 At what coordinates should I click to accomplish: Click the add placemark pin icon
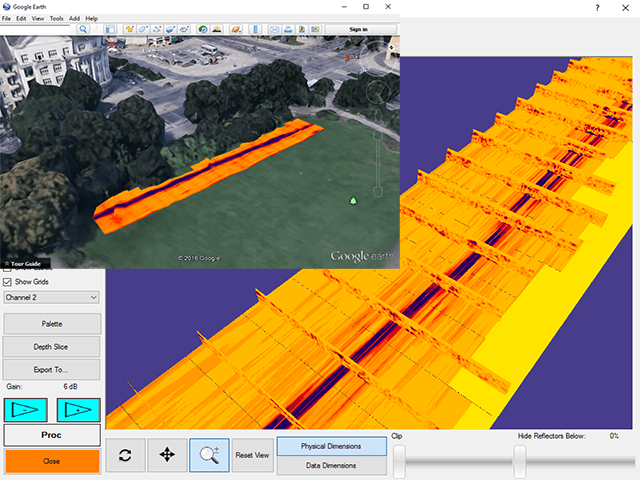(x=129, y=29)
